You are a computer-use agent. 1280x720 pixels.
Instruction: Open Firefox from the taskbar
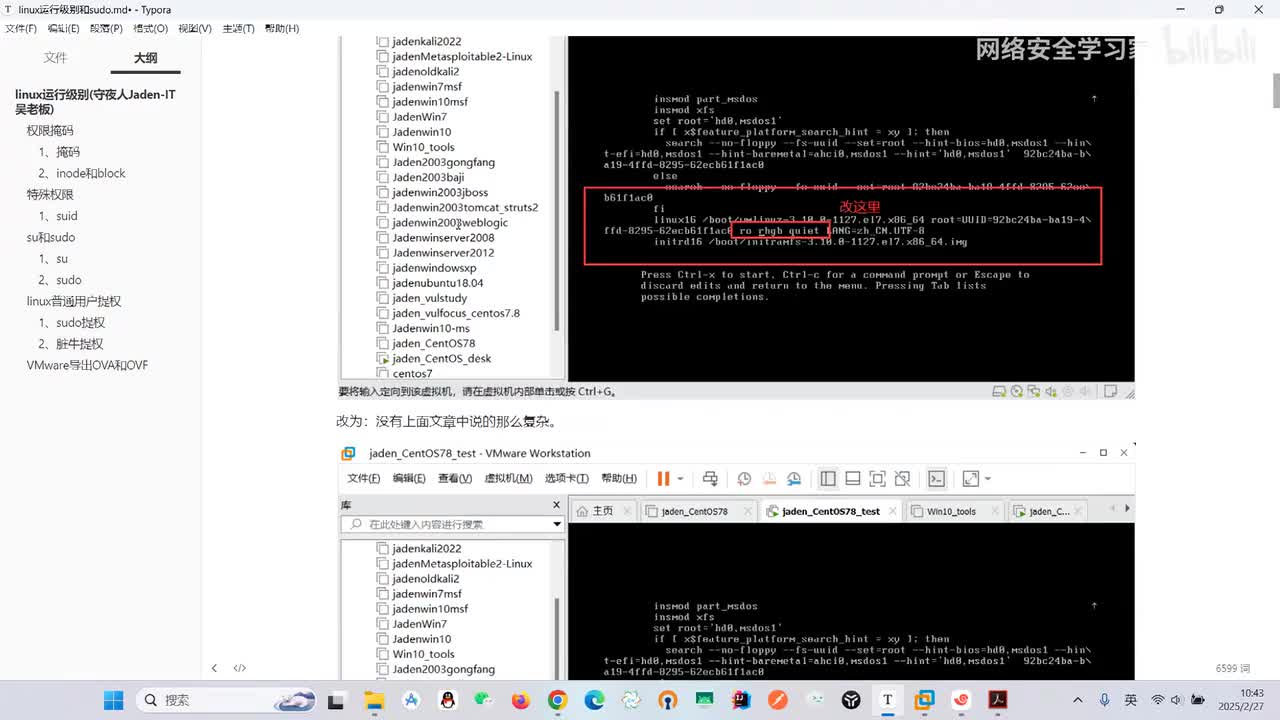(521, 700)
